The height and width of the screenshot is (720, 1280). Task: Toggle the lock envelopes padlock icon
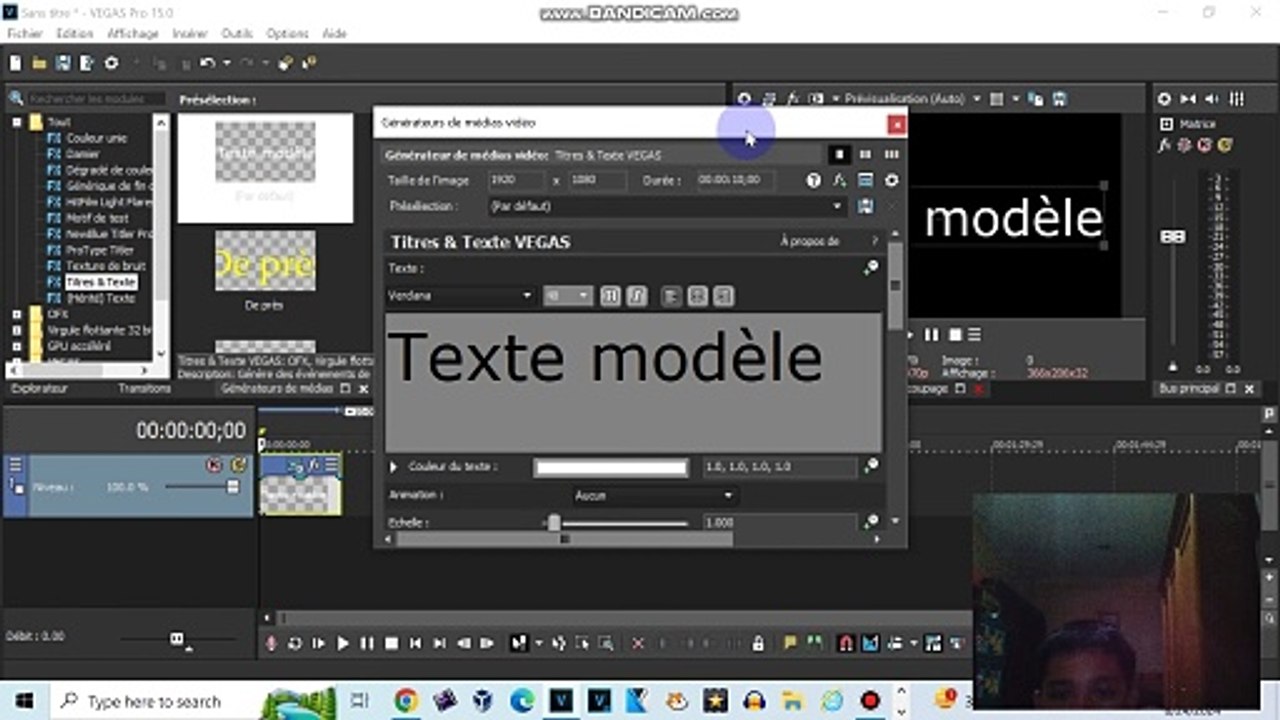pyautogui.click(x=758, y=643)
